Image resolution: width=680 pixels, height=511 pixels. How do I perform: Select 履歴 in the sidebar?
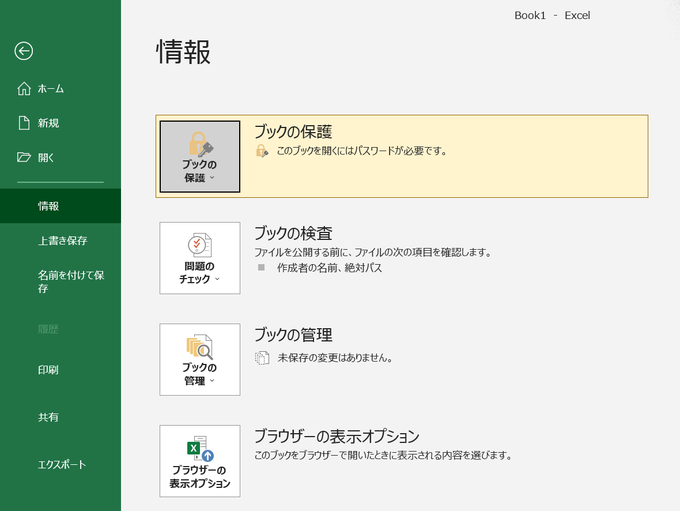60,329
